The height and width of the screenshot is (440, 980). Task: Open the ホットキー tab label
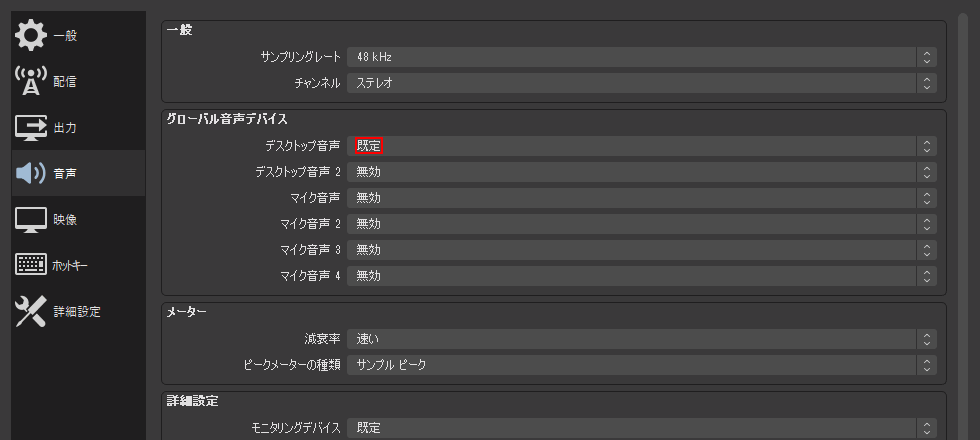70,266
